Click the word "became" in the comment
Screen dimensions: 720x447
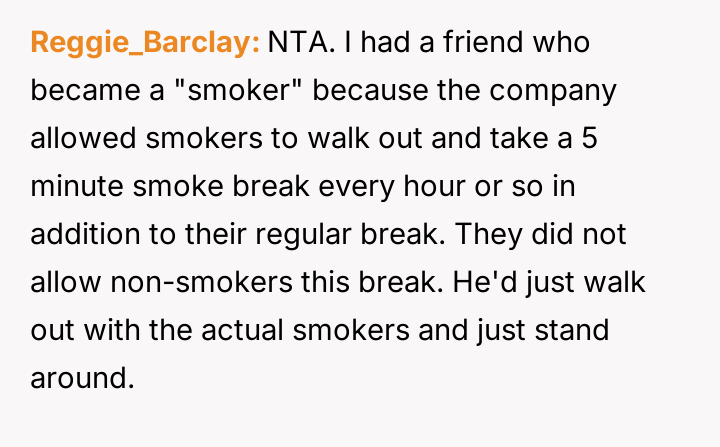click(x=81, y=91)
